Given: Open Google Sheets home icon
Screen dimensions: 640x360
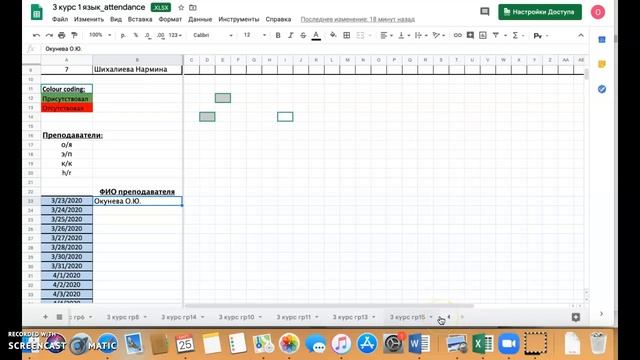Looking at the screenshot, I should [x=37, y=12].
